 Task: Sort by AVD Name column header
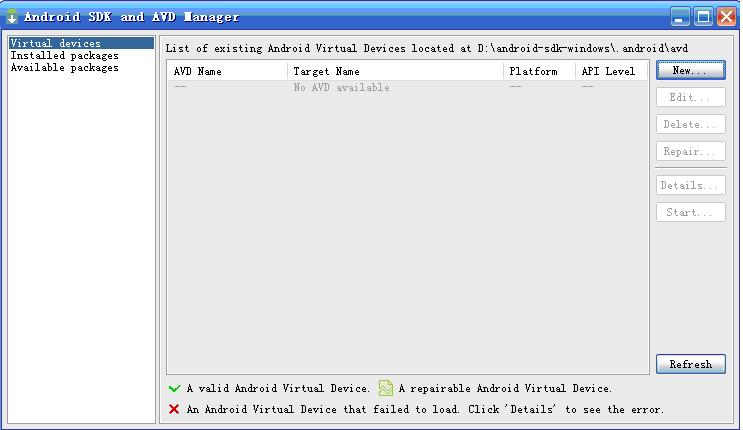[227, 71]
